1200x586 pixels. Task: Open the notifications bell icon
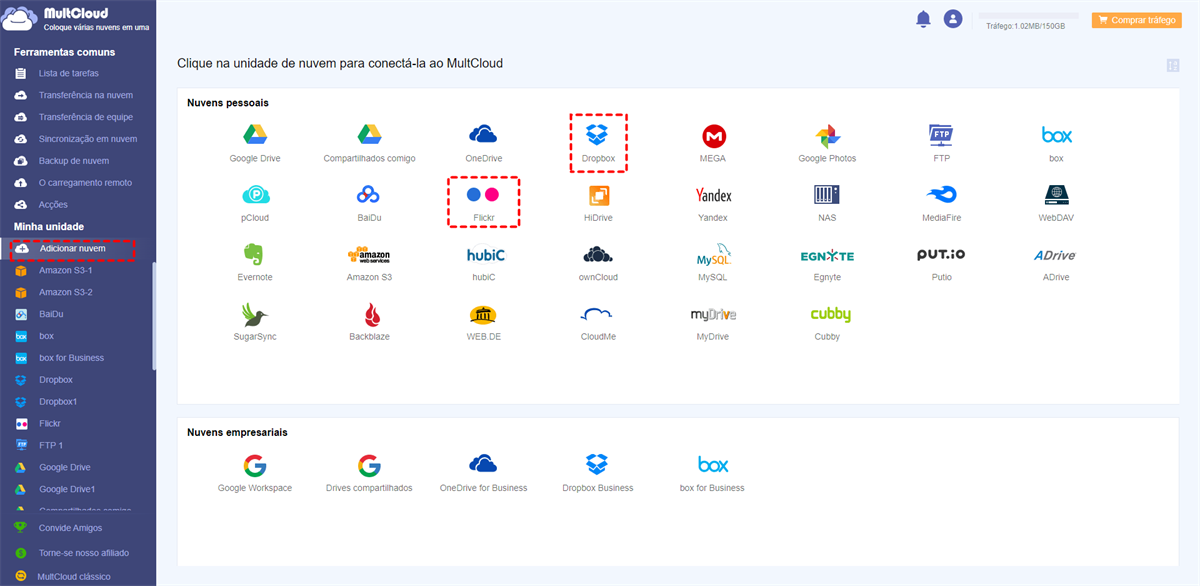tap(923, 19)
